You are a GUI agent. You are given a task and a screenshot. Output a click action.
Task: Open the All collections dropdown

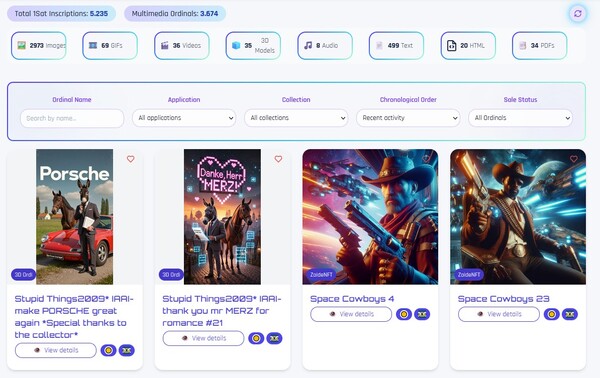pyautogui.click(x=296, y=118)
